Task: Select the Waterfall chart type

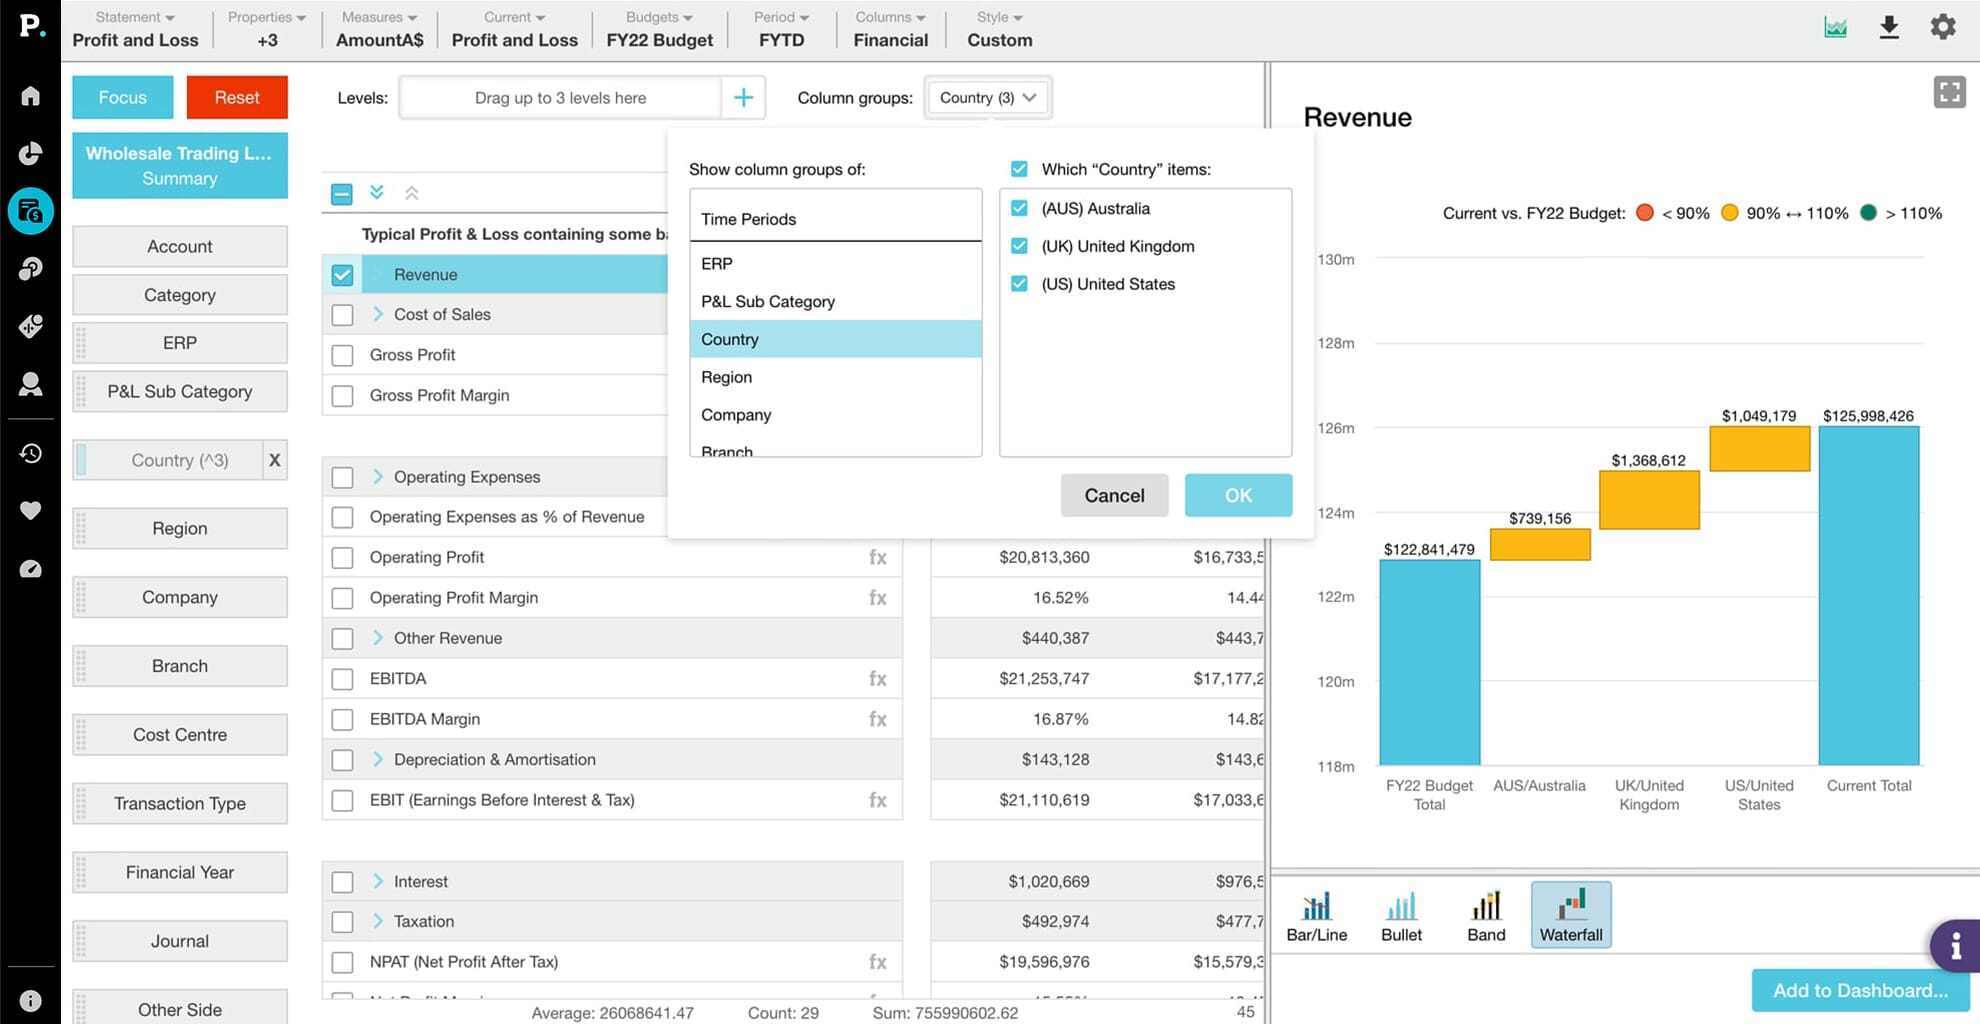Action: tap(1570, 914)
